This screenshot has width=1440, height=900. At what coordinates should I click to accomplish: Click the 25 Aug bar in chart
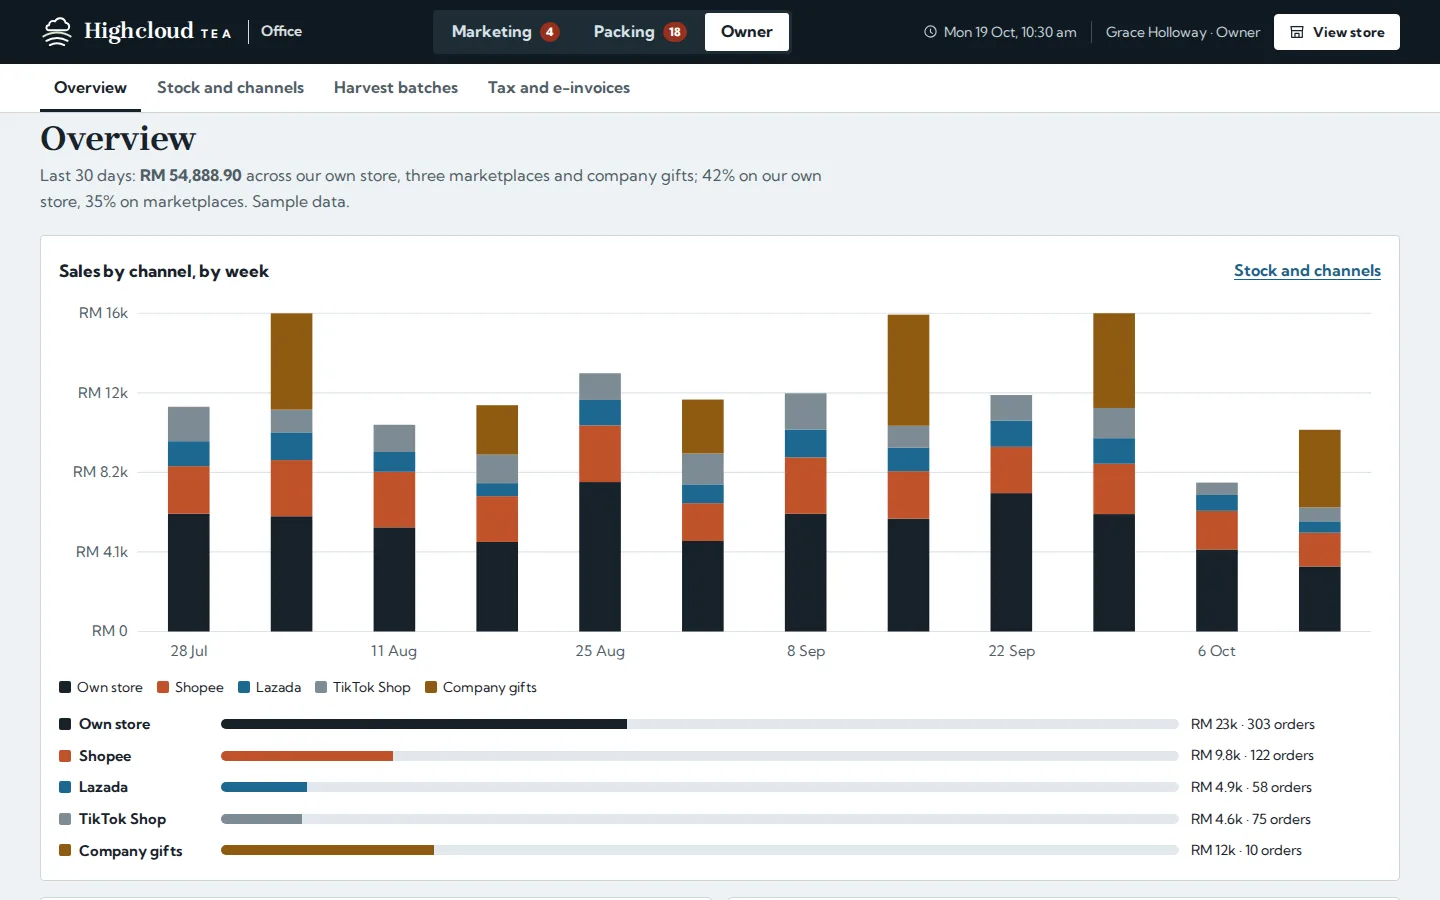point(600,502)
